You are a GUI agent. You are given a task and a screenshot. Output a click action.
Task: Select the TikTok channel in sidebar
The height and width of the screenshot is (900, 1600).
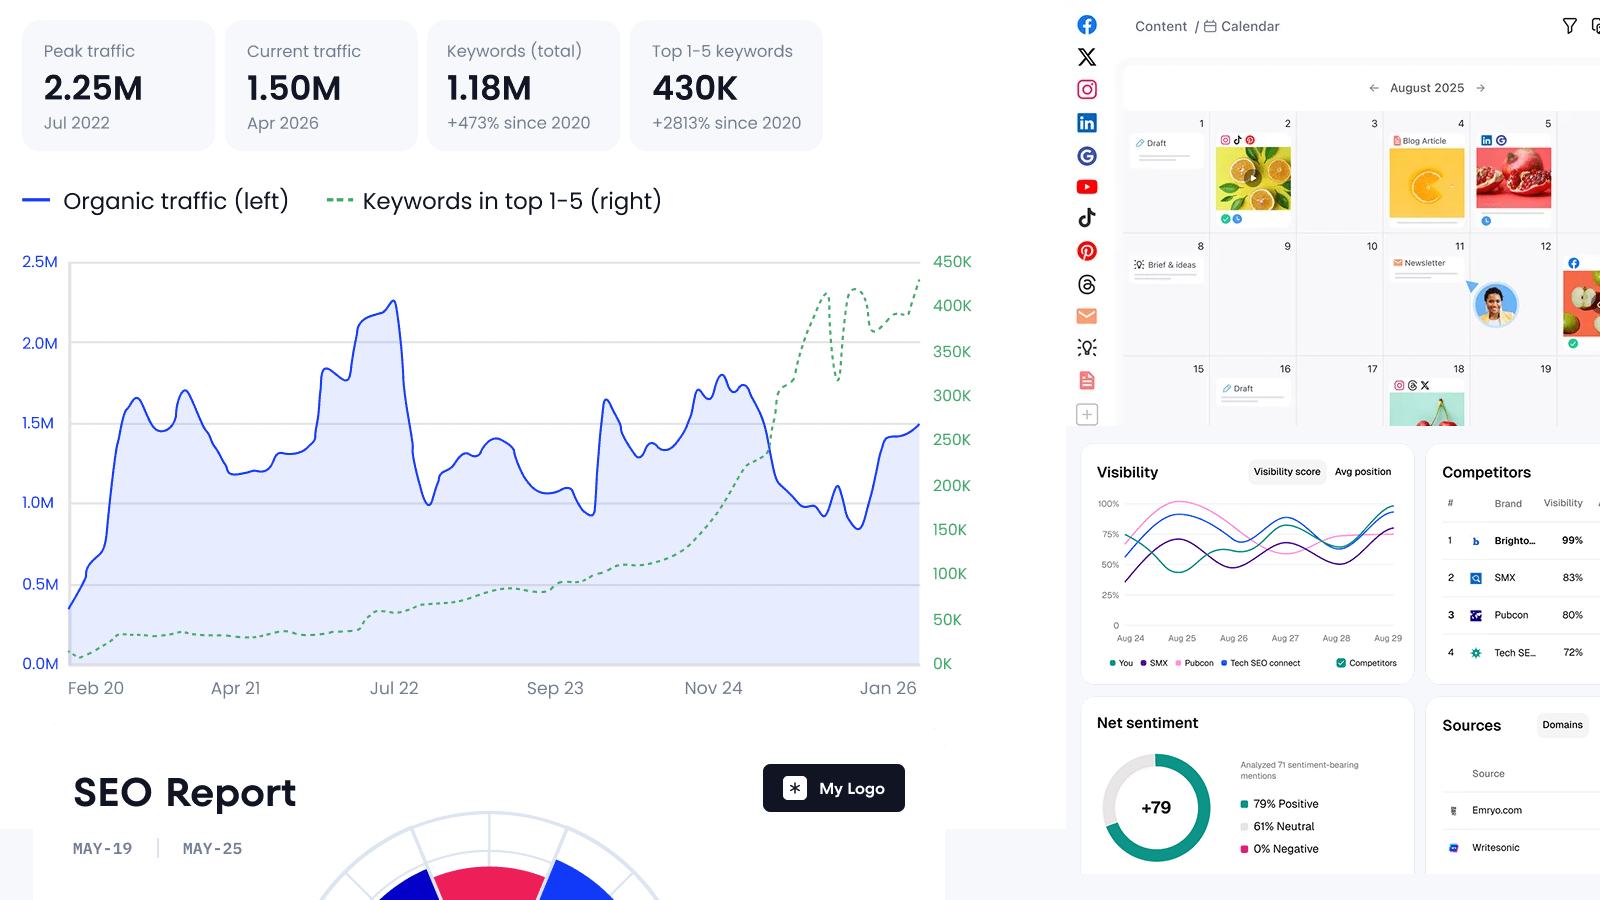[x=1087, y=218]
